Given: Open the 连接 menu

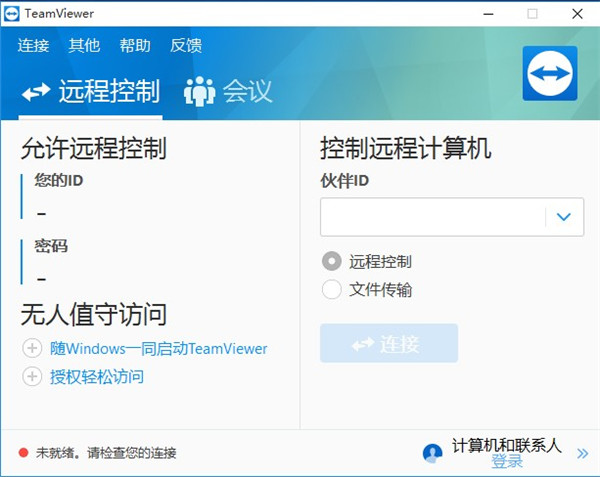Looking at the screenshot, I should pos(33,46).
